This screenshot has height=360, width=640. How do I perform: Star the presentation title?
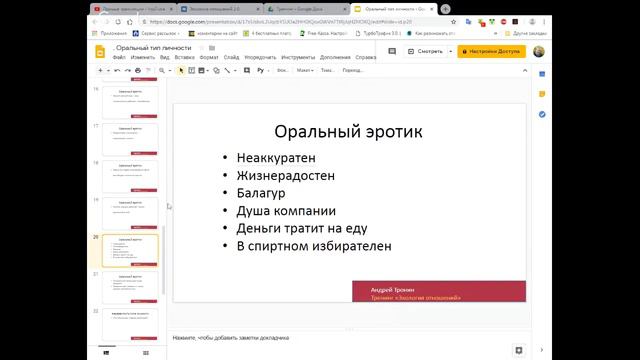[x=201, y=48]
